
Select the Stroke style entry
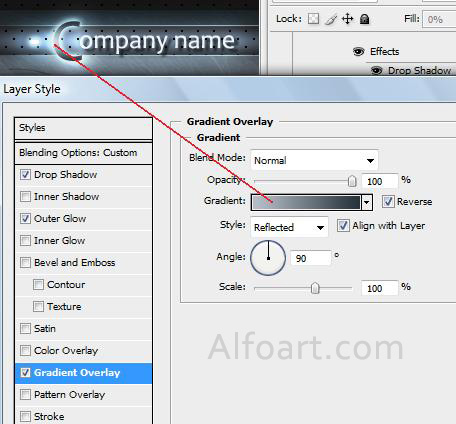click(83, 416)
